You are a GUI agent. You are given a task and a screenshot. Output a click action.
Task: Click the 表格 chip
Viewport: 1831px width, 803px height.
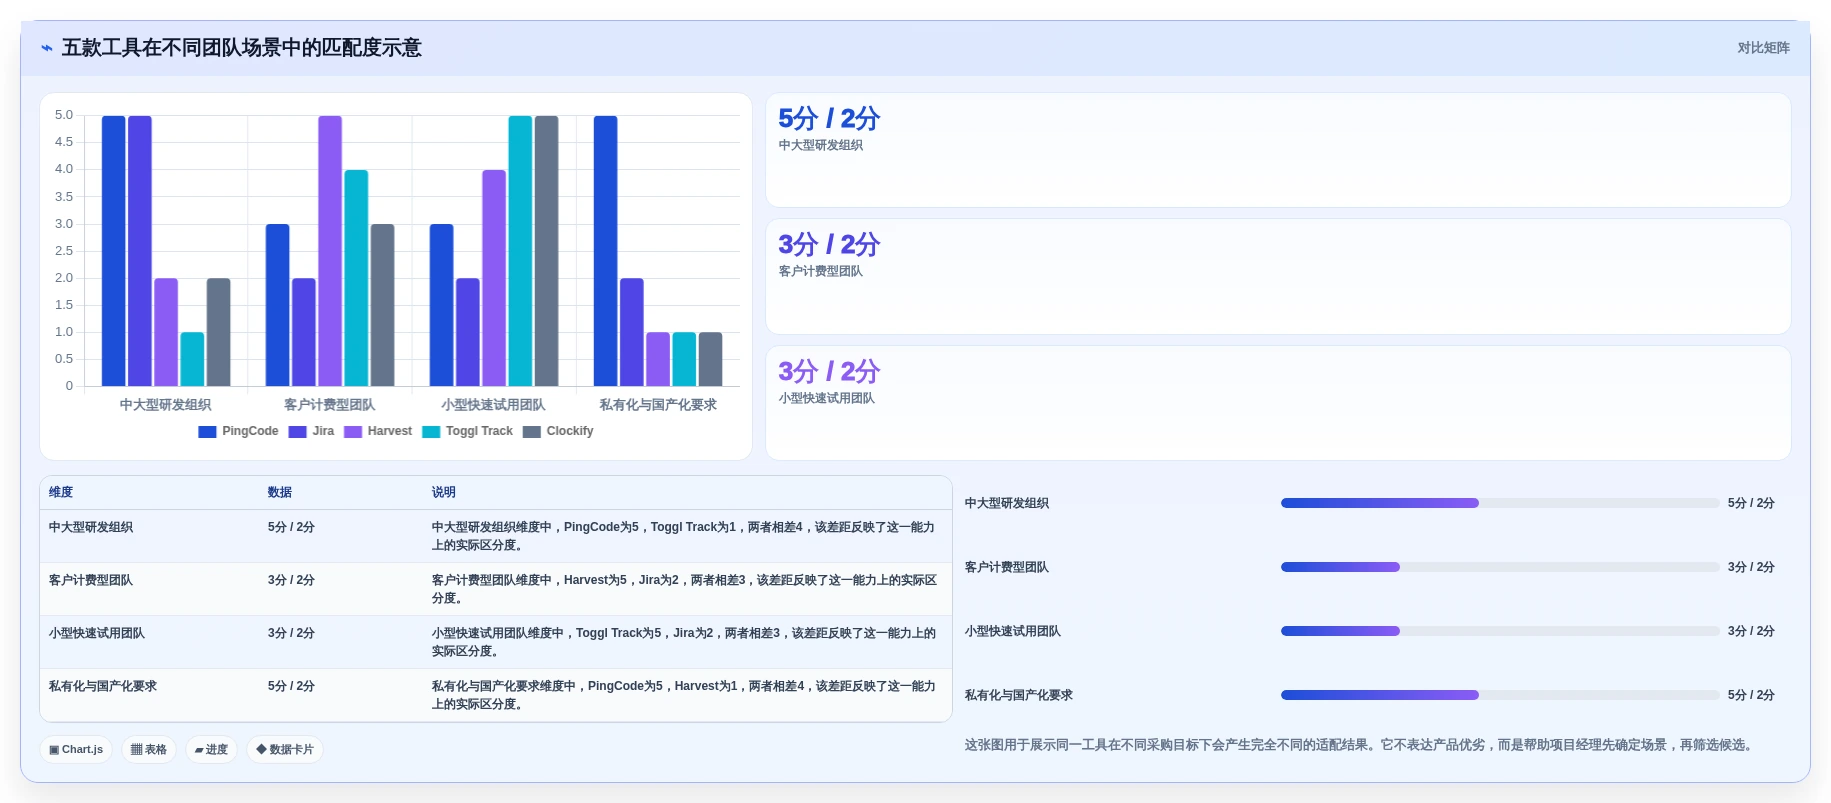pyautogui.click(x=149, y=749)
